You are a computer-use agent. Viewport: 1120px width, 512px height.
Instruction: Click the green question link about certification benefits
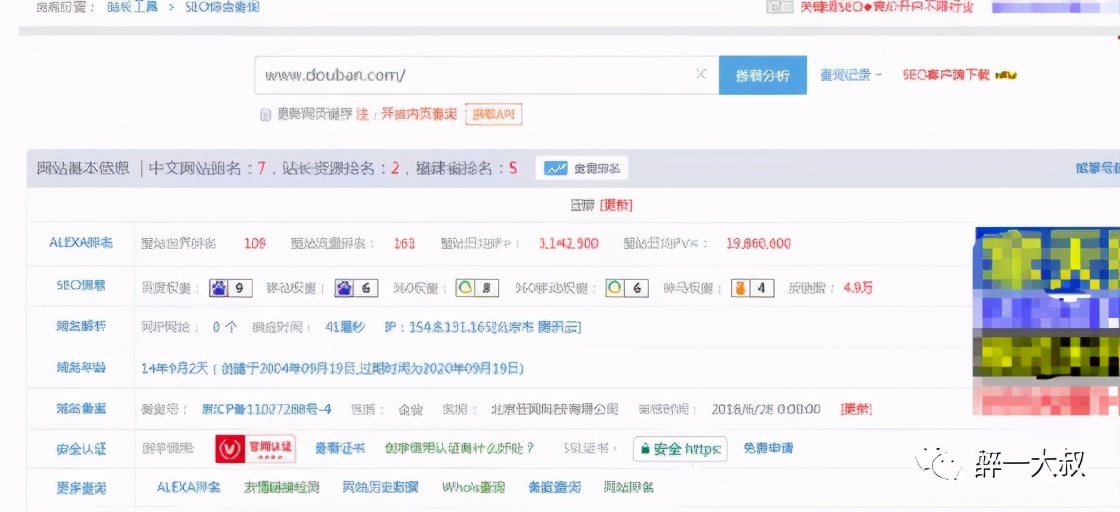[459, 448]
